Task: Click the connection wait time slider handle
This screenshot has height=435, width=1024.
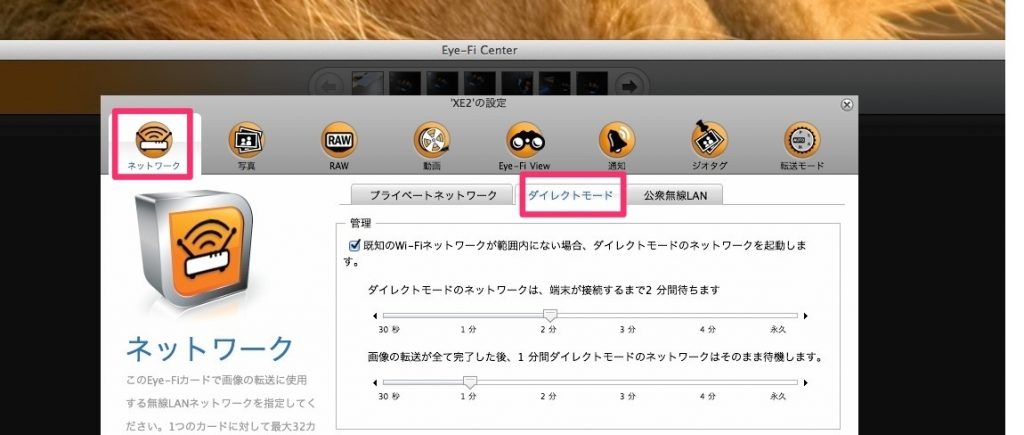Action: pos(550,316)
